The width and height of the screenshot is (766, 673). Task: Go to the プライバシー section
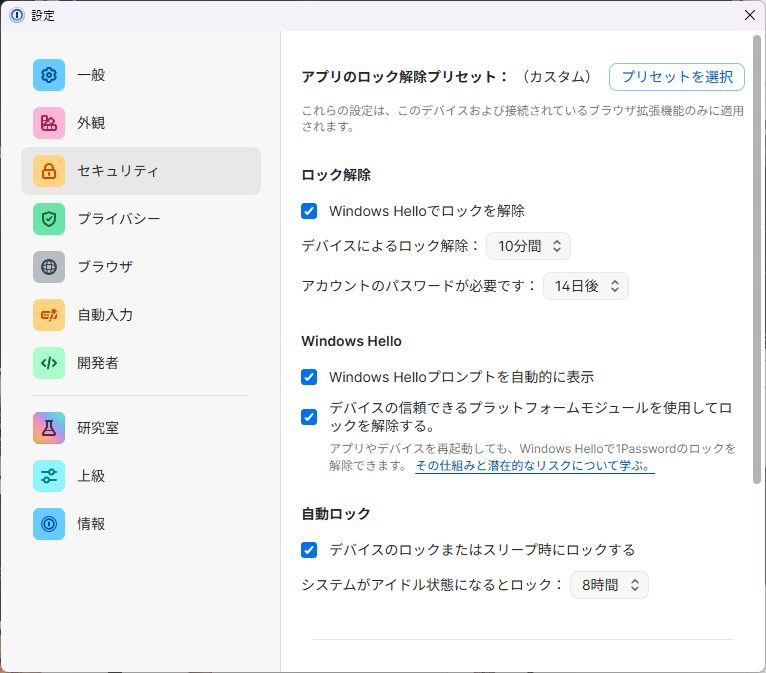pyautogui.click(x=119, y=219)
